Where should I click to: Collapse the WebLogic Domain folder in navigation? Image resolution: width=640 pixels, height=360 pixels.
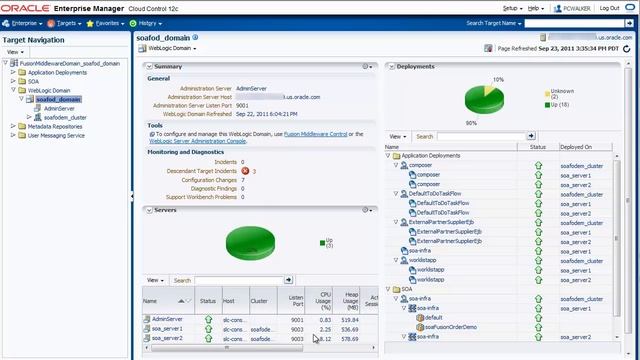tap(13, 90)
